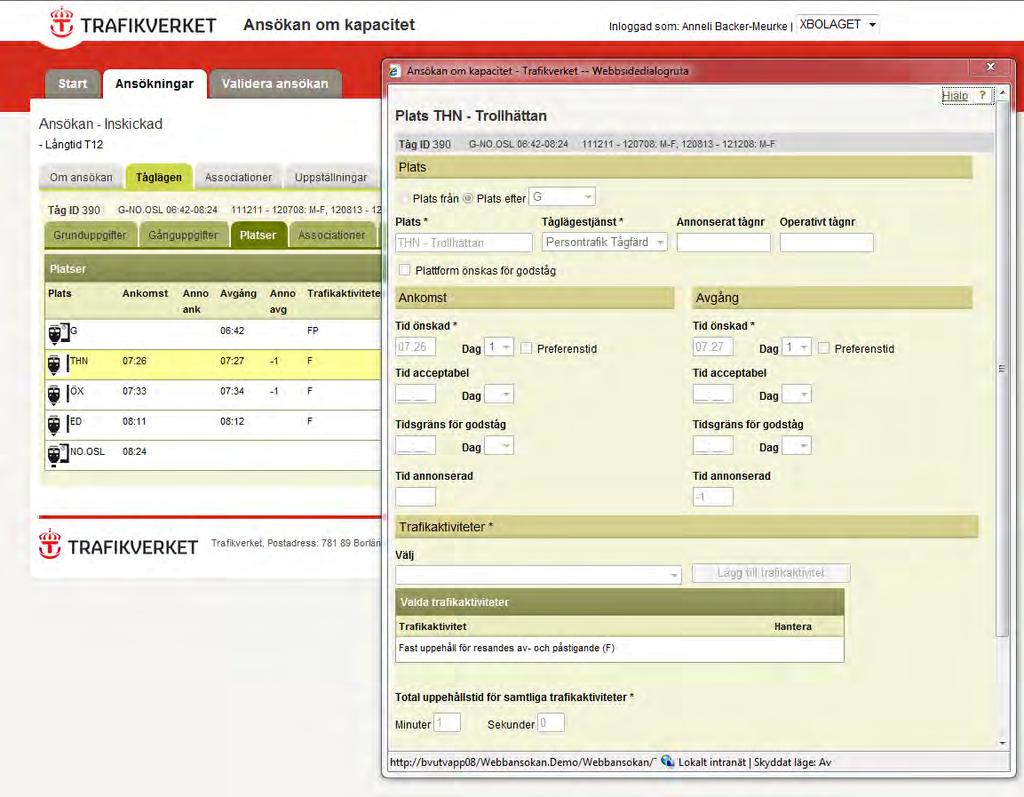Open the Om ansökan sub-tab
The image size is (1024, 797).
(82, 177)
